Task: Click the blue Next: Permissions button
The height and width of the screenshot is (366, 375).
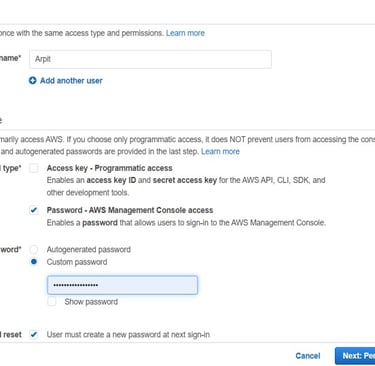Action: (x=355, y=356)
